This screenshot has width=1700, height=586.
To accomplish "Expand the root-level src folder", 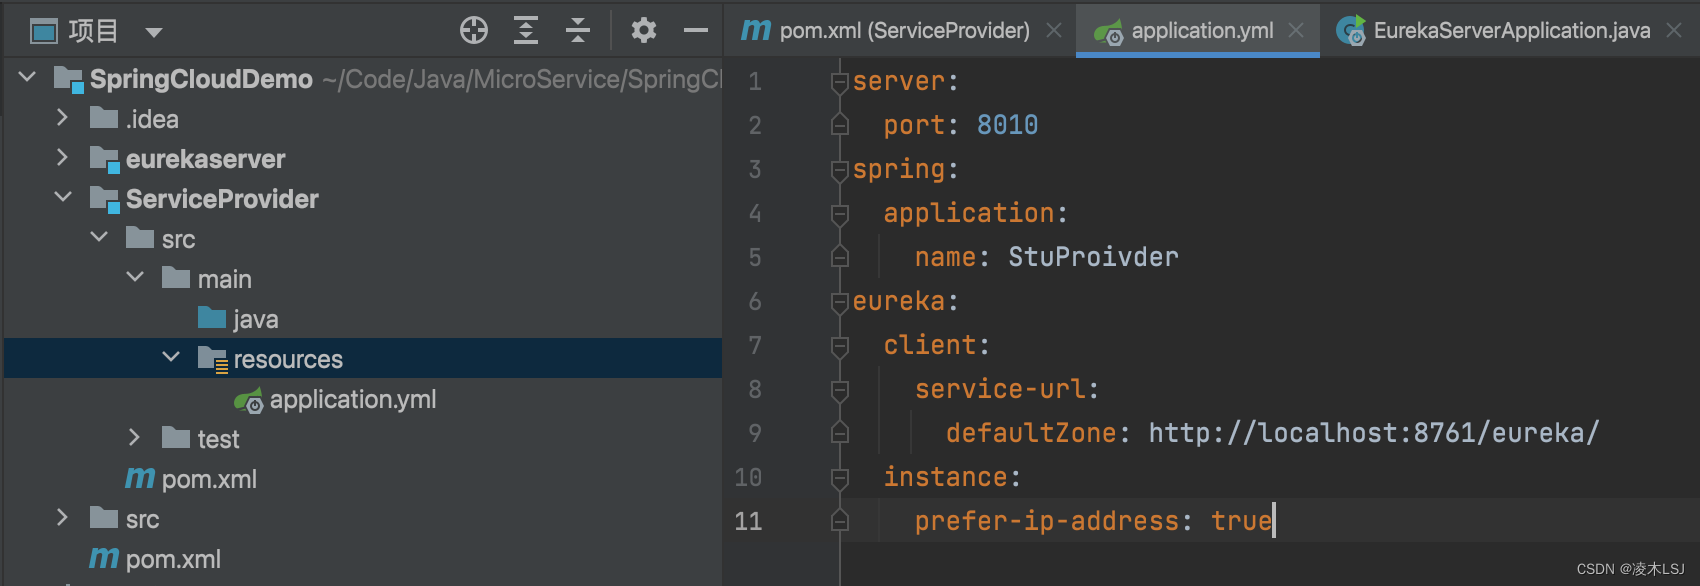I will tap(62, 517).
